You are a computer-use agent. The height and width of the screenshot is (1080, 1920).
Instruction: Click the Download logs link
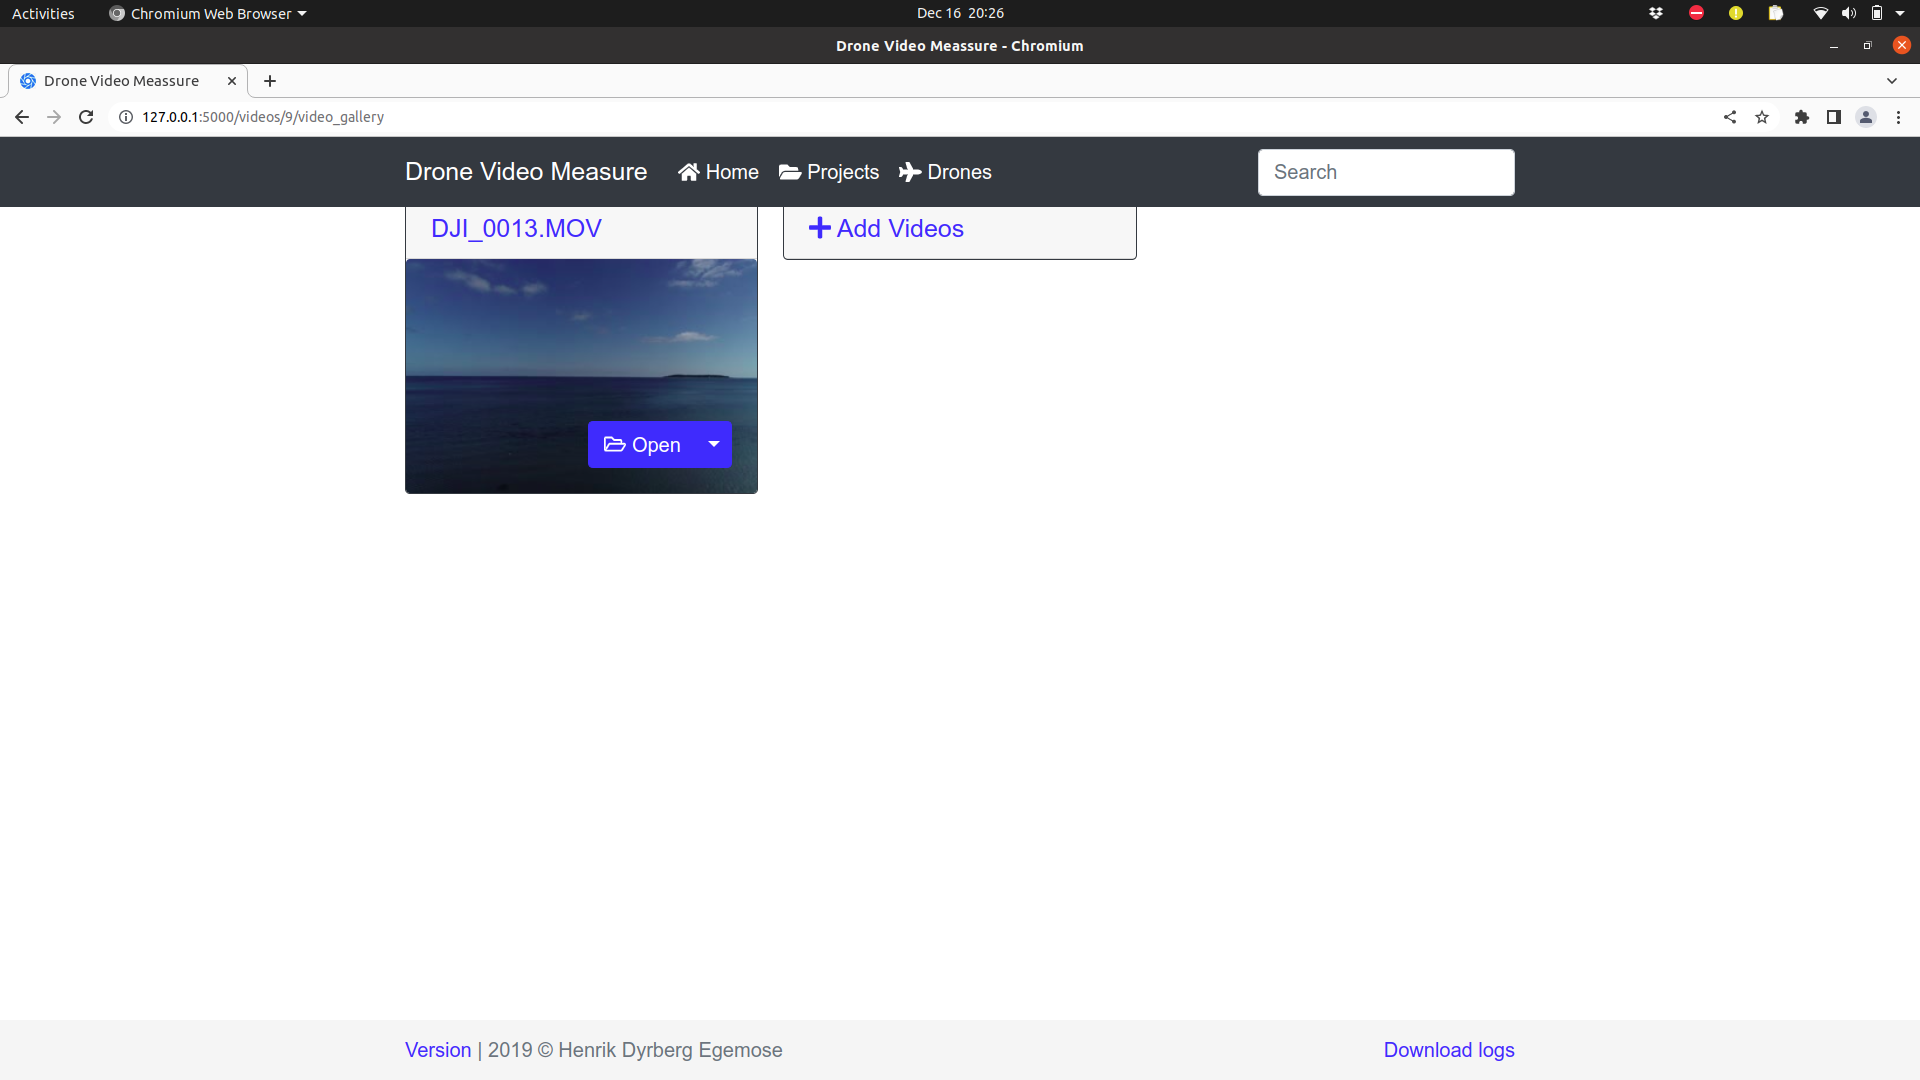coord(1449,1050)
